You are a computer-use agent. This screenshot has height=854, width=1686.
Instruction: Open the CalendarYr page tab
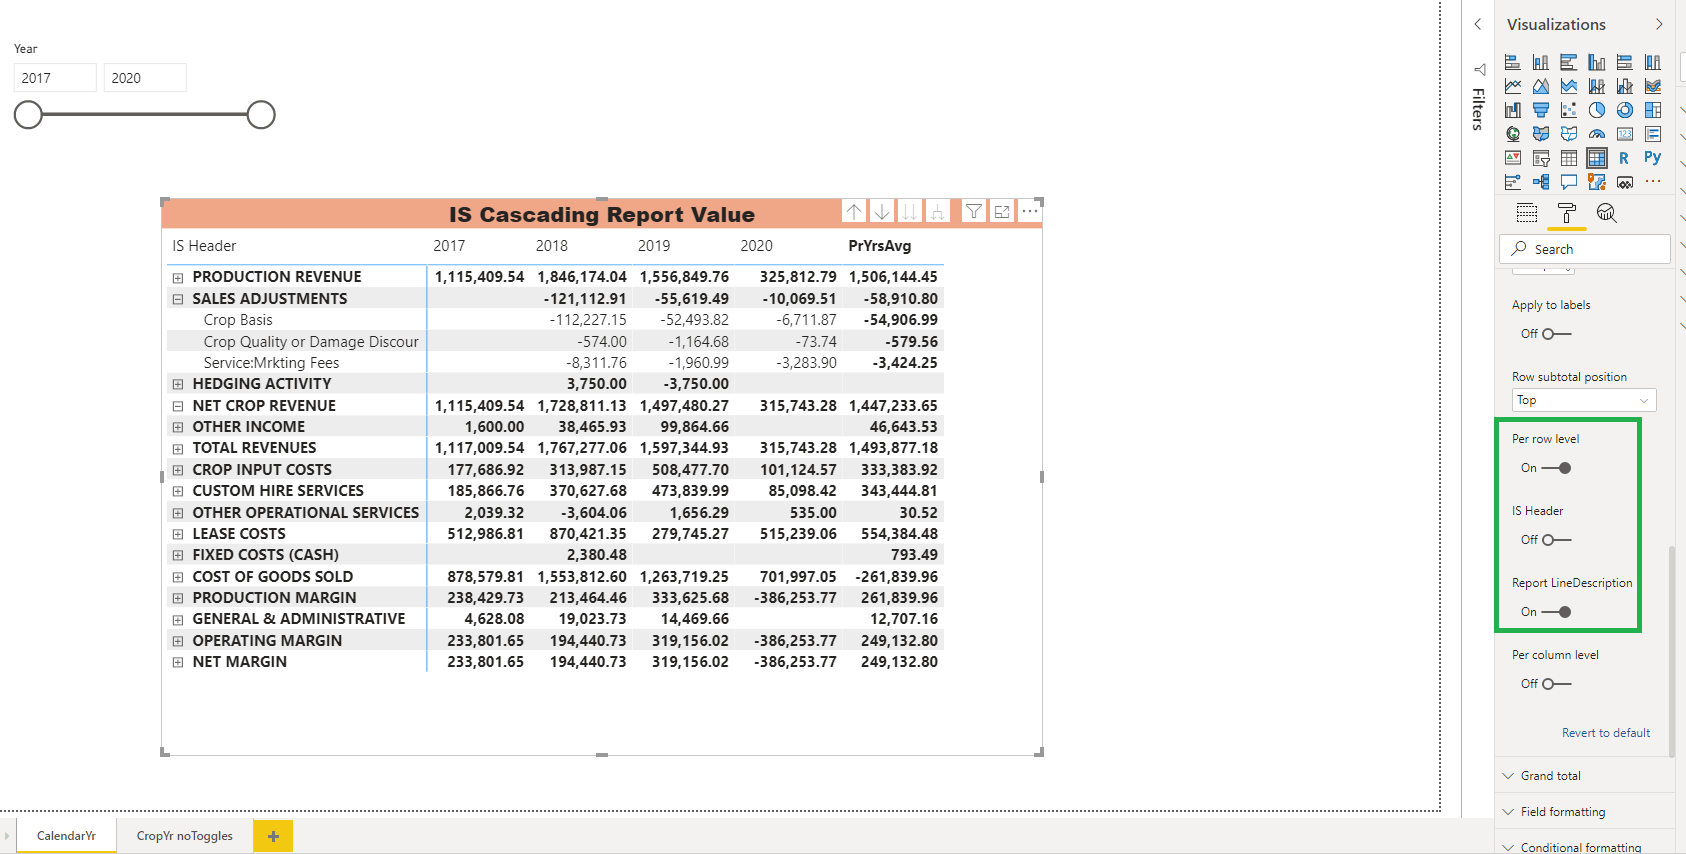click(66, 836)
